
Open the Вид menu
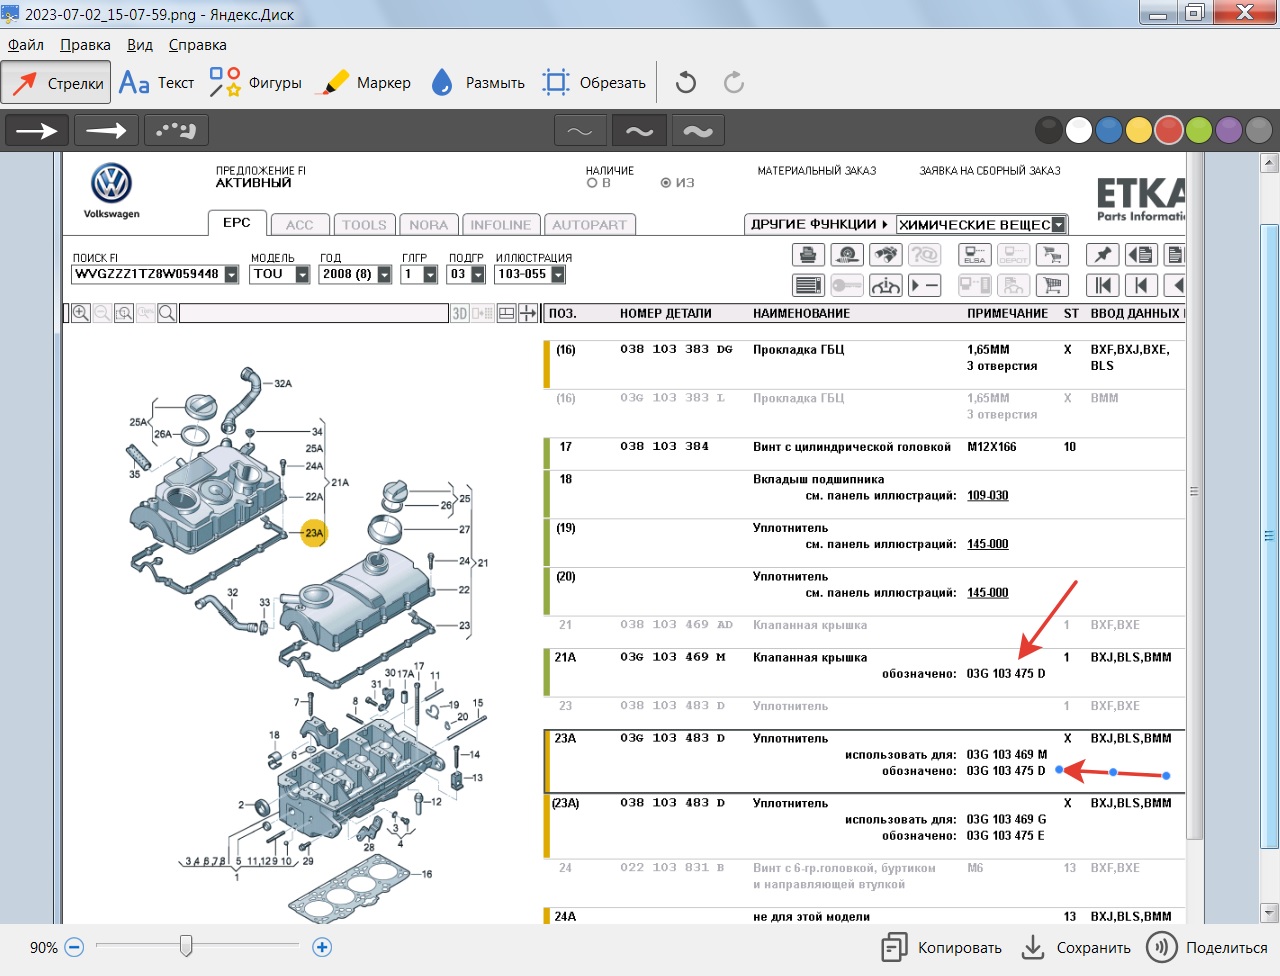(140, 45)
